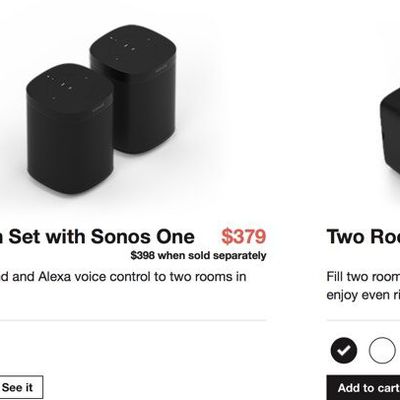
Task: Click the See it button
Action: pyautogui.click(x=21, y=387)
